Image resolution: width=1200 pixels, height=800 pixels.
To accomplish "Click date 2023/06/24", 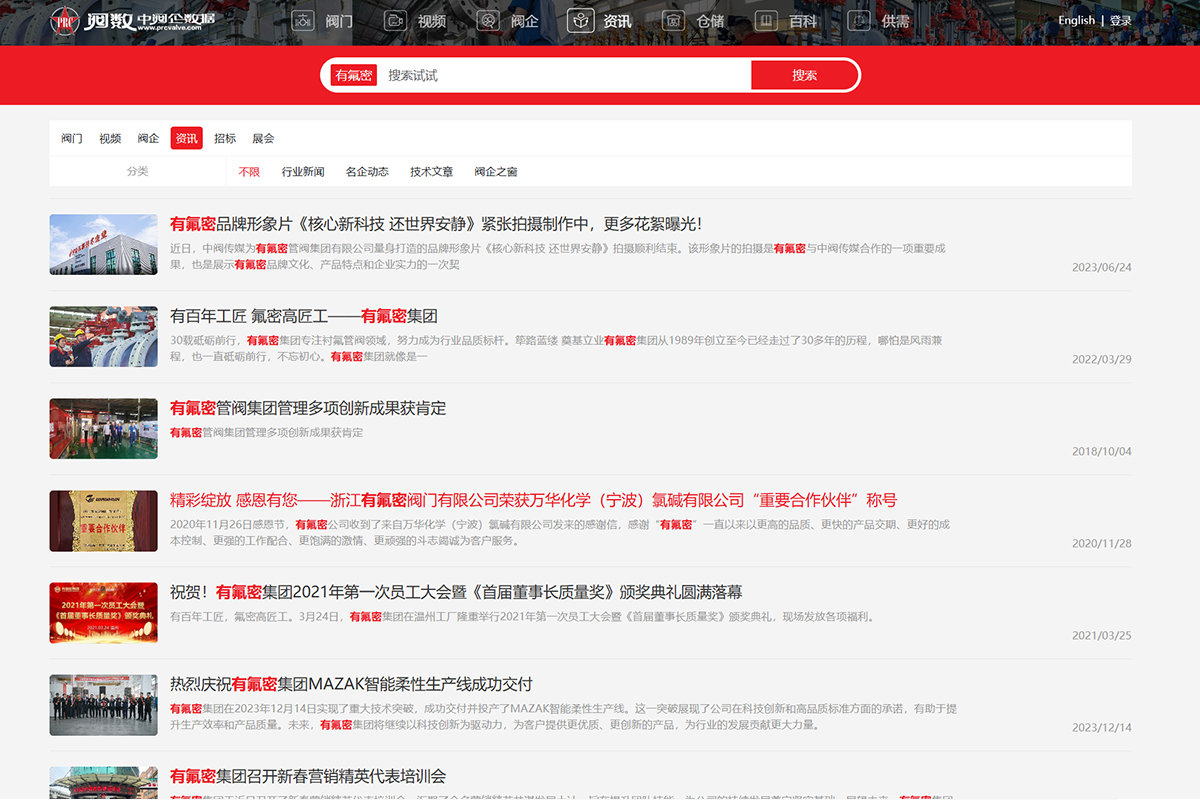I will 1102,267.
